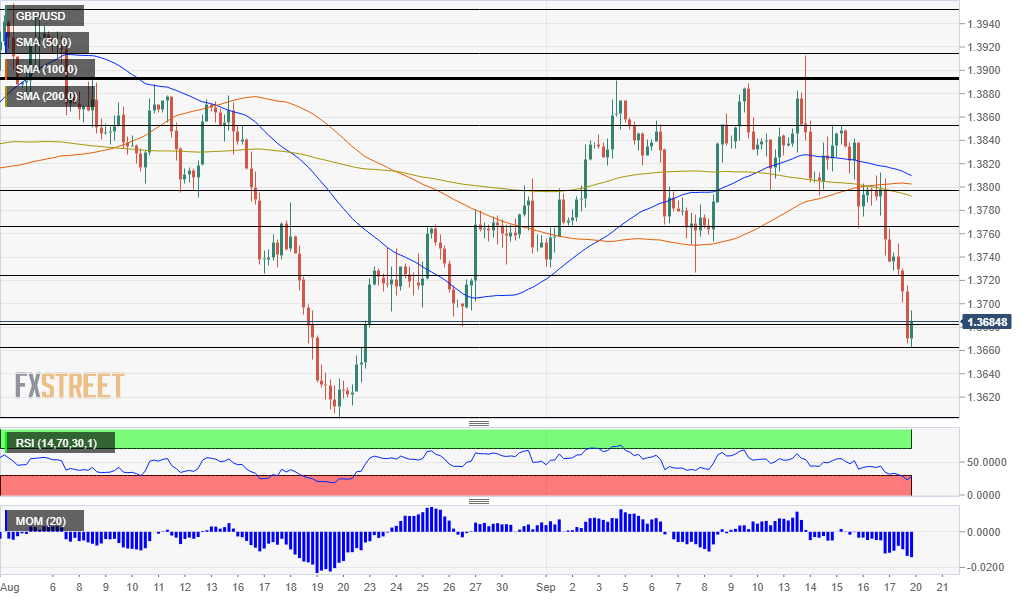This screenshot has width=1030, height=600.
Task: Click the 1.3920 price axis label
Action: click(x=983, y=47)
